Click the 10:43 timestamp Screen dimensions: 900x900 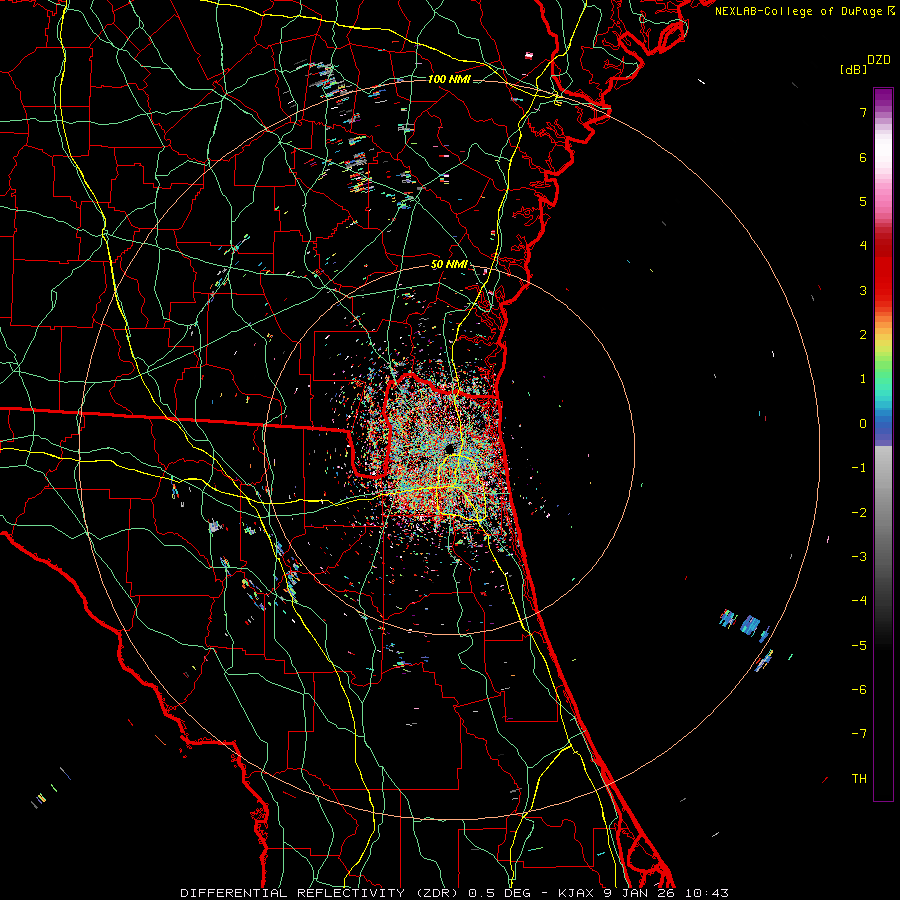click(707, 893)
